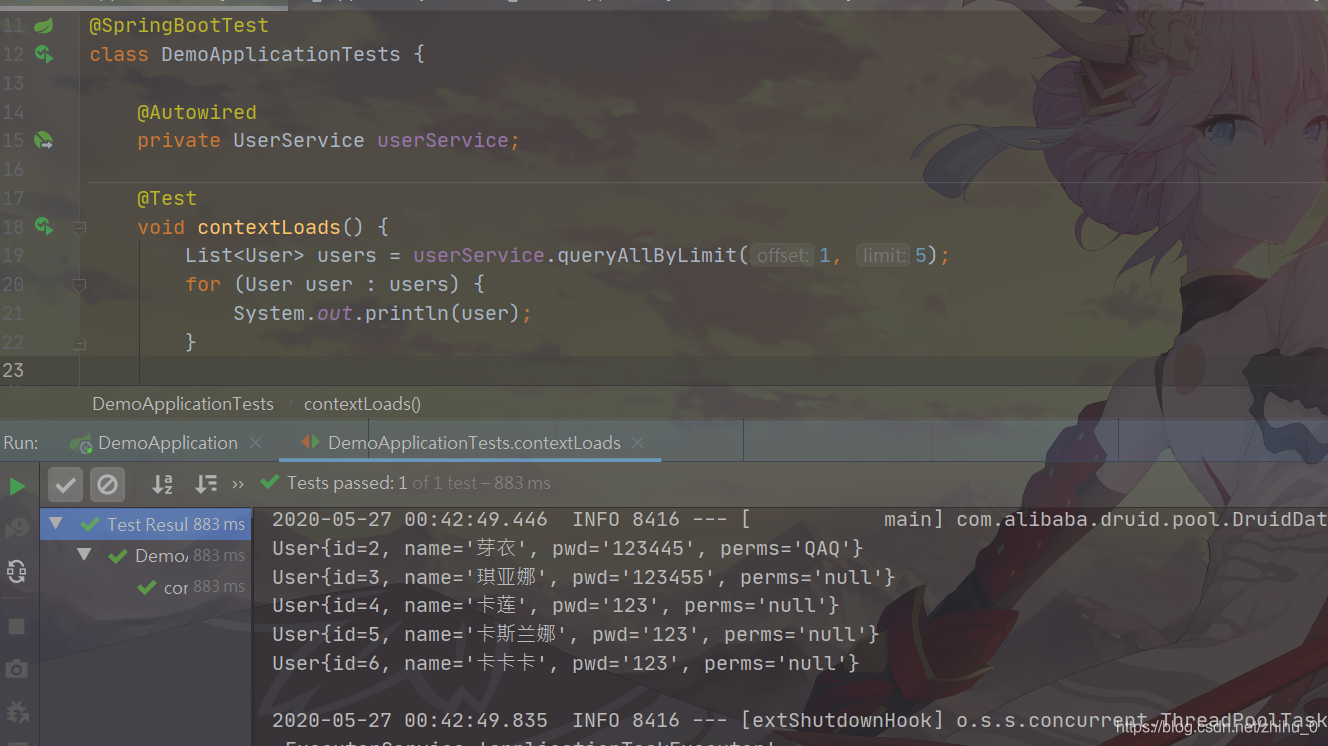Viewport: 1328px width, 746px height.
Task: Click the offset parameter hint
Action: tap(783, 256)
